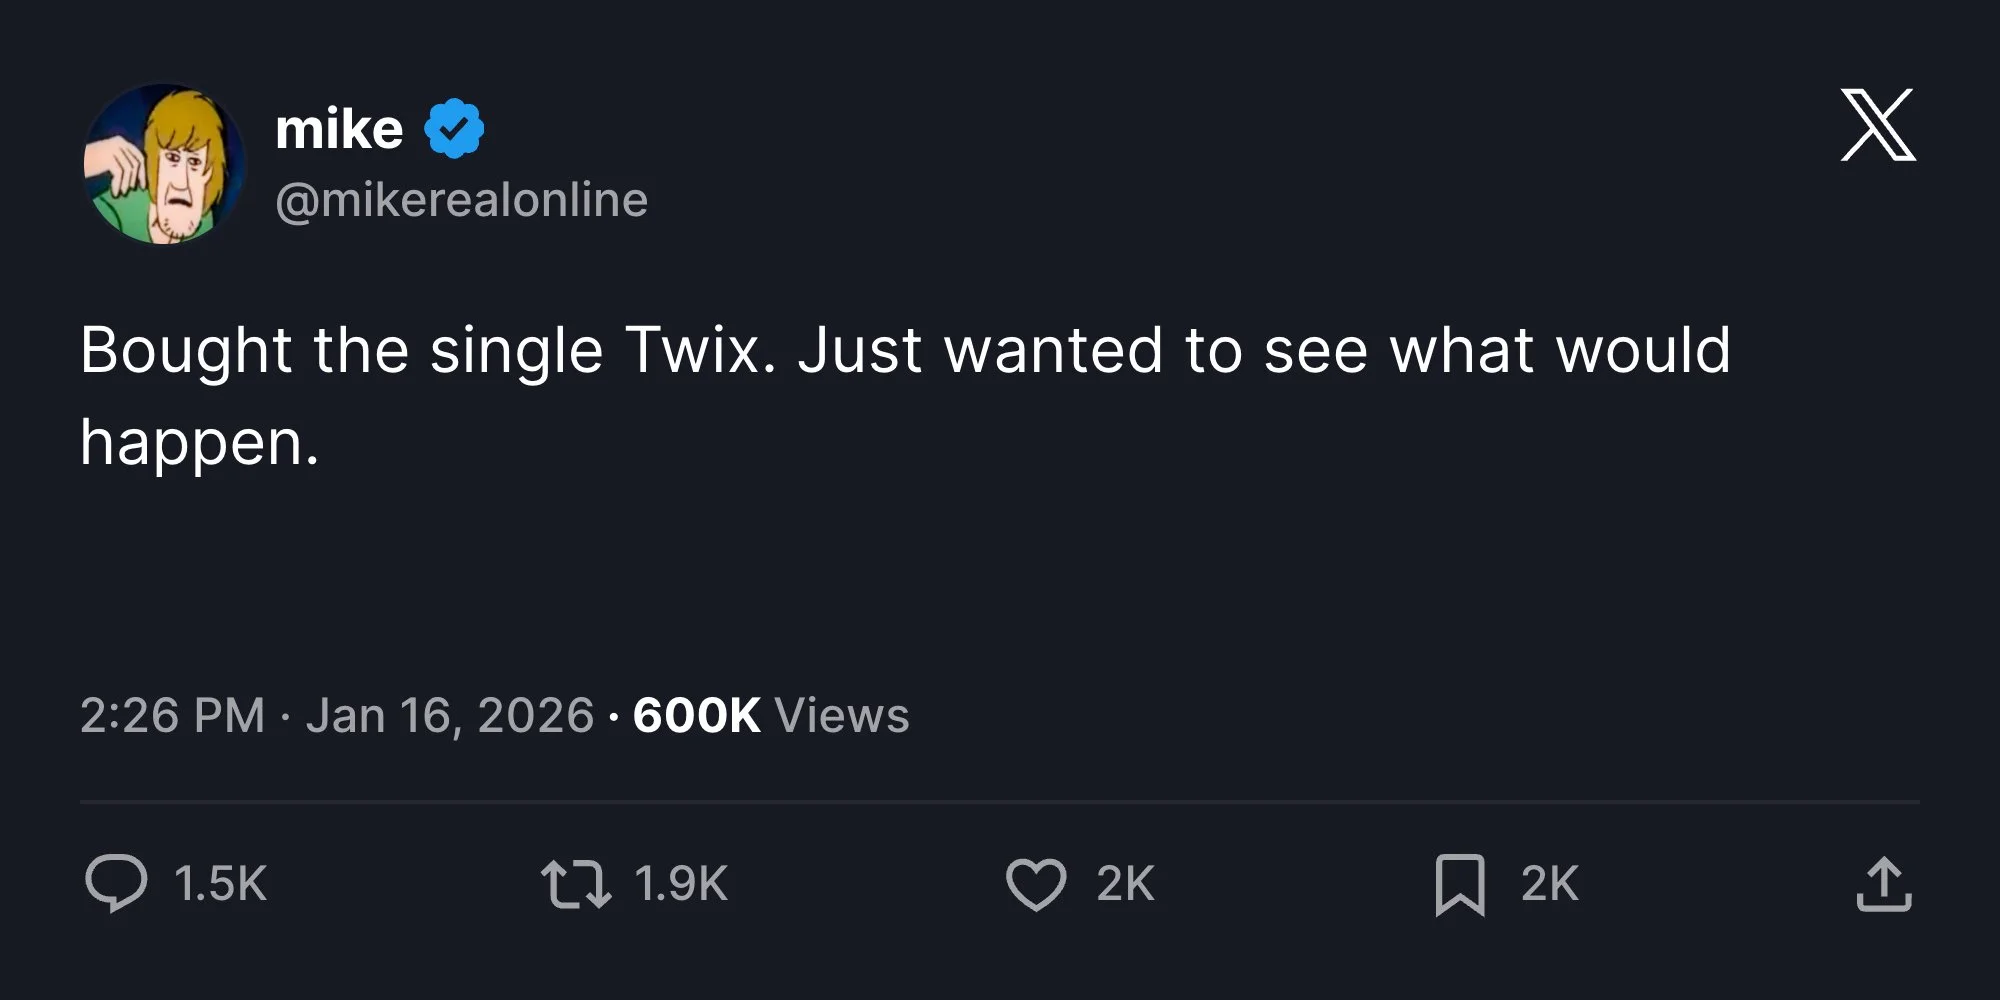Click the X logo icon

click(x=1878, y=125)
